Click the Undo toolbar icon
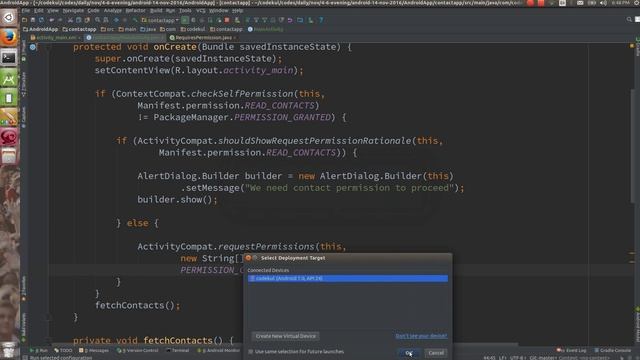 tap(51, 20)
